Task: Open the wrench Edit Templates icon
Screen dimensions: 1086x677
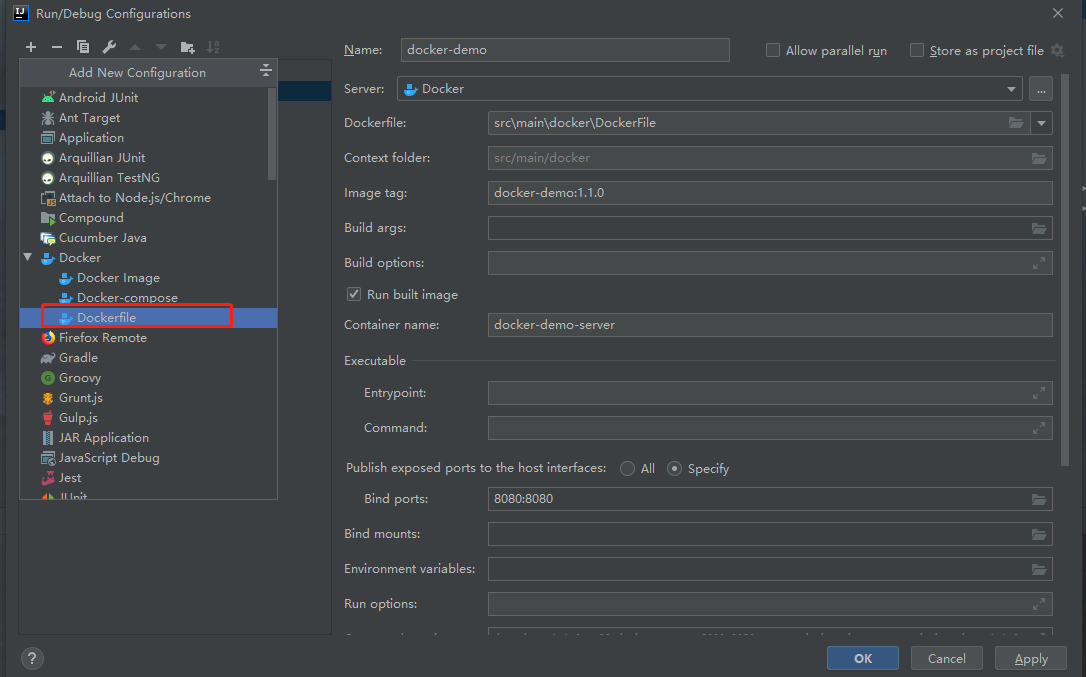Action: [109, 47]
